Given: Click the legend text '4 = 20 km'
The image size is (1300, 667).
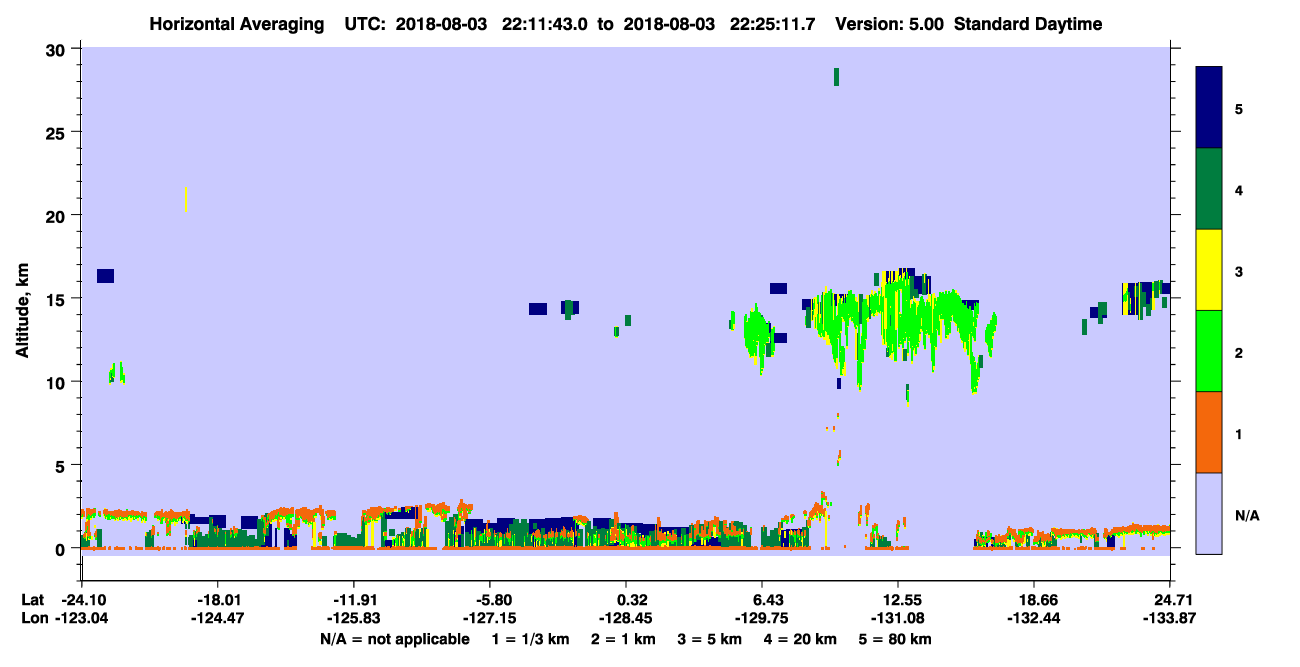Looking at the screenshot, I should point(802,639).
